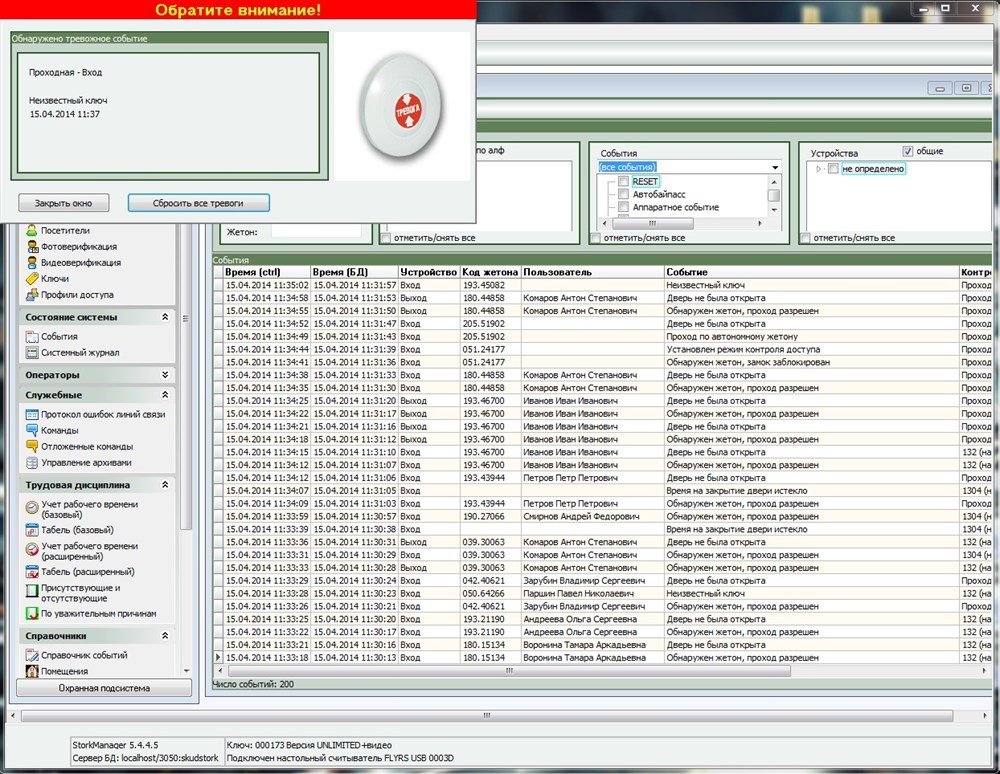Open Учет рабочего времени (расширенный) icon
Screen dimensions: 1000x774
(31, 550)
